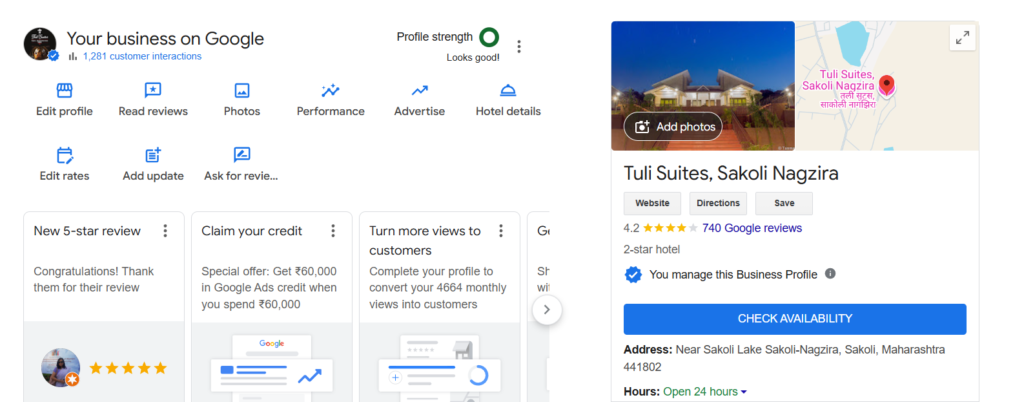Click Turn more views to customers title

[424, 241]
